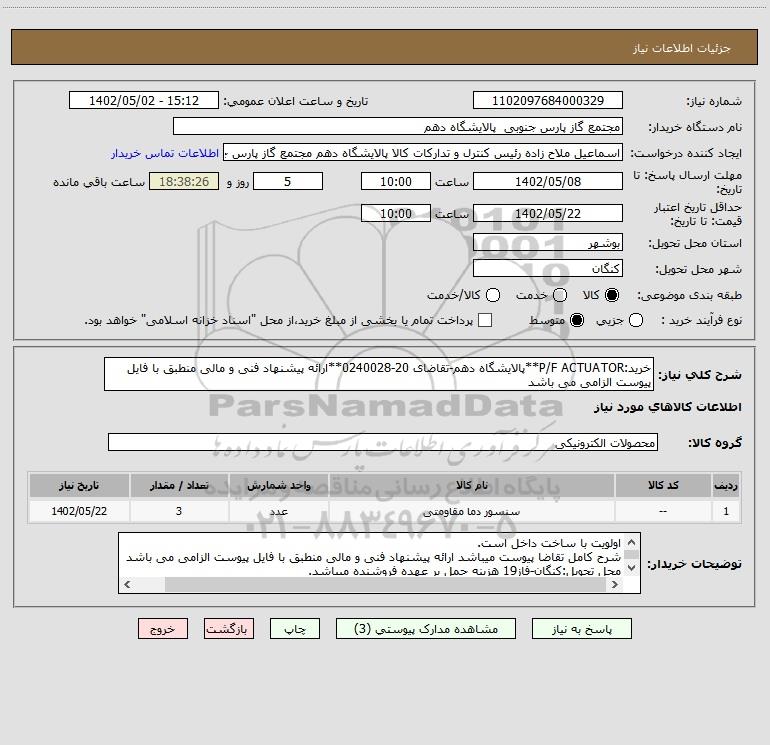Click right arrow of horizontal notes scrollbar
Image resolution: width=770 pixels, height=745 pixels.
614,584
